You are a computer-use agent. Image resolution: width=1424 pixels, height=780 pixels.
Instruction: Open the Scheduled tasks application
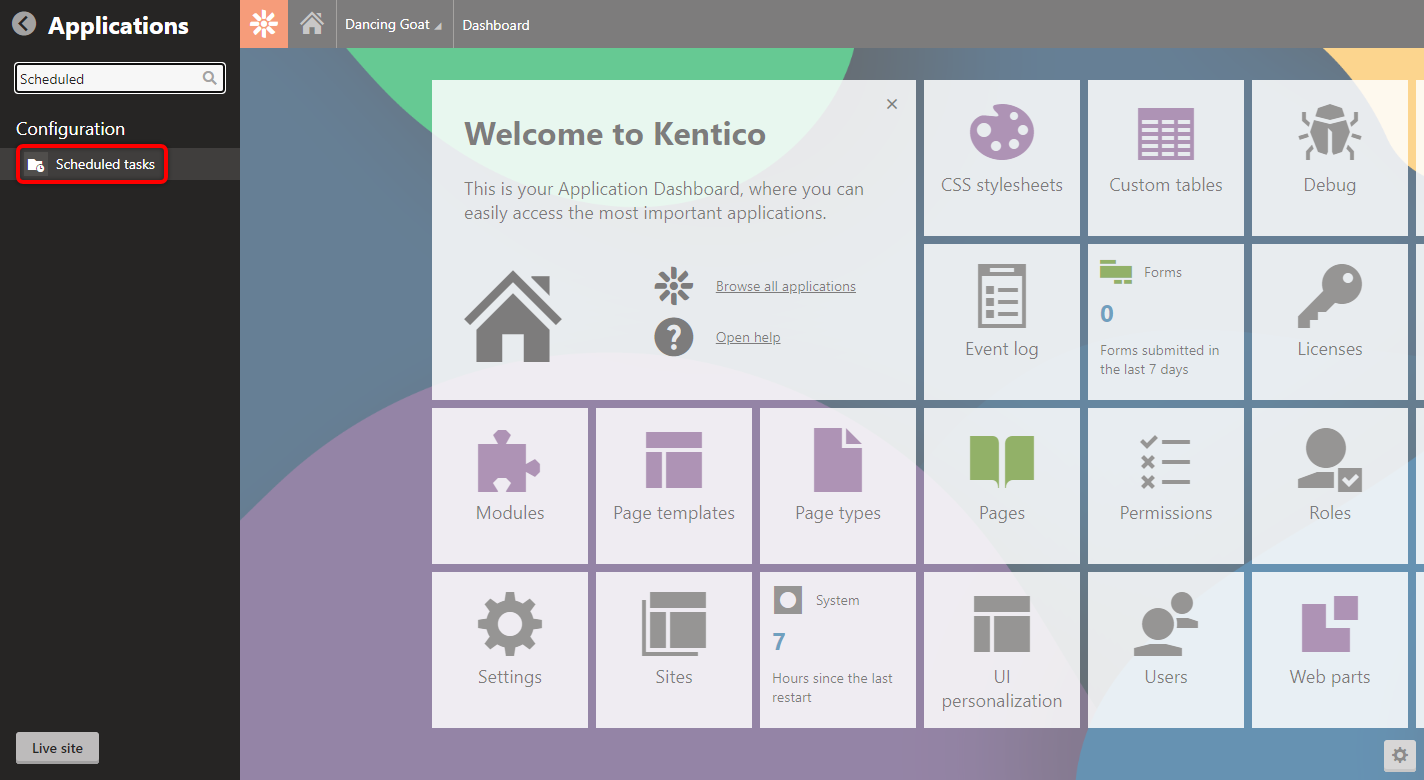120,164
